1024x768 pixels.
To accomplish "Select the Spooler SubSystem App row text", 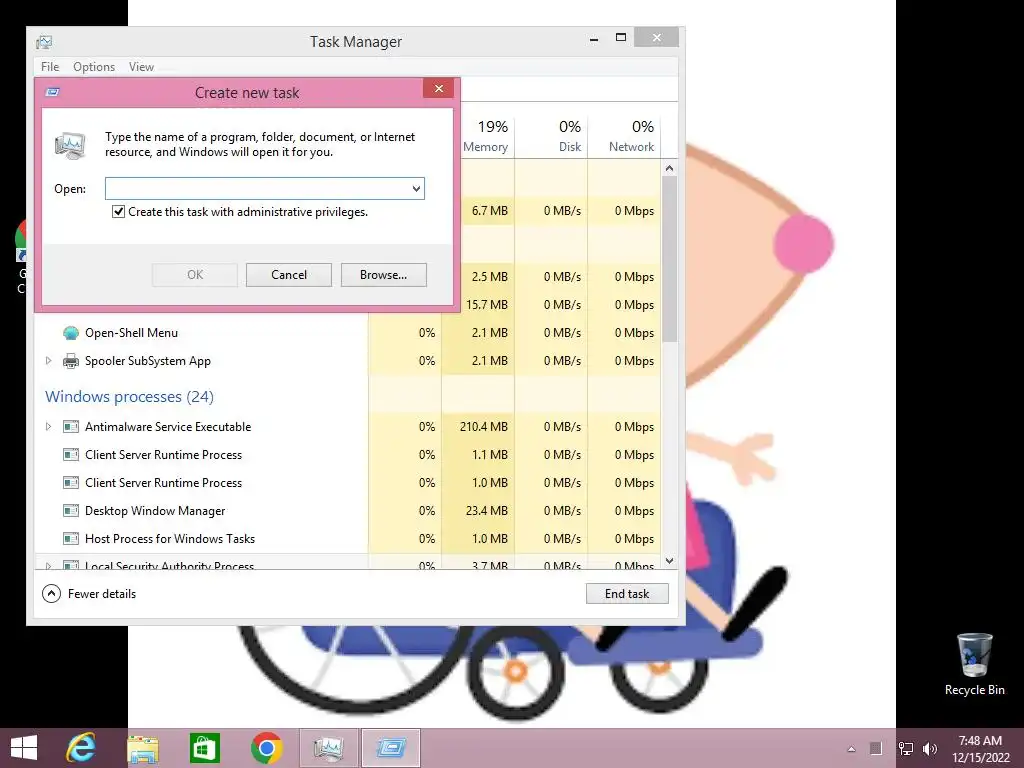I will tap(148, 361).
